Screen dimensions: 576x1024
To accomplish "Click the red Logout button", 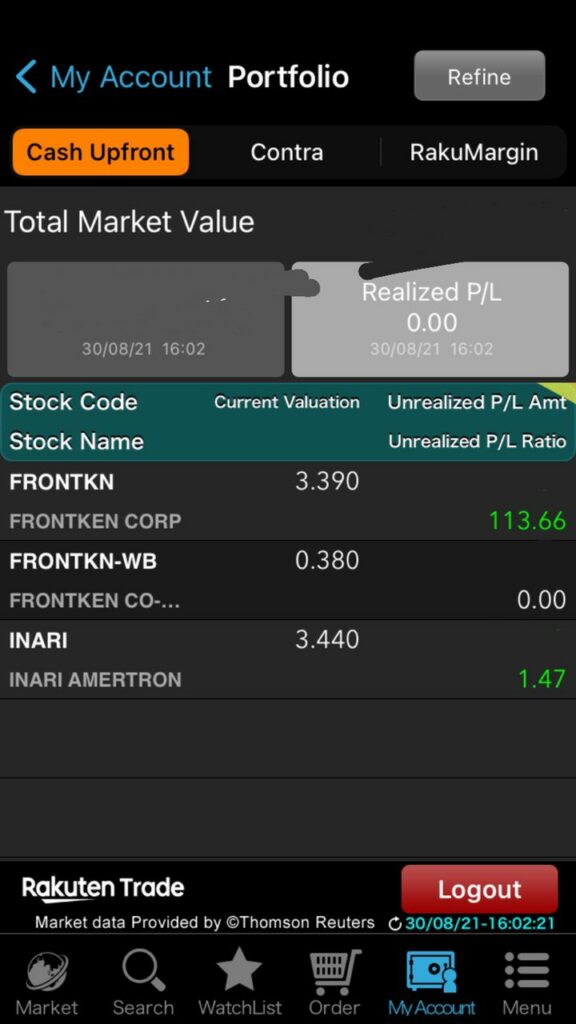I will coord(479,889).
